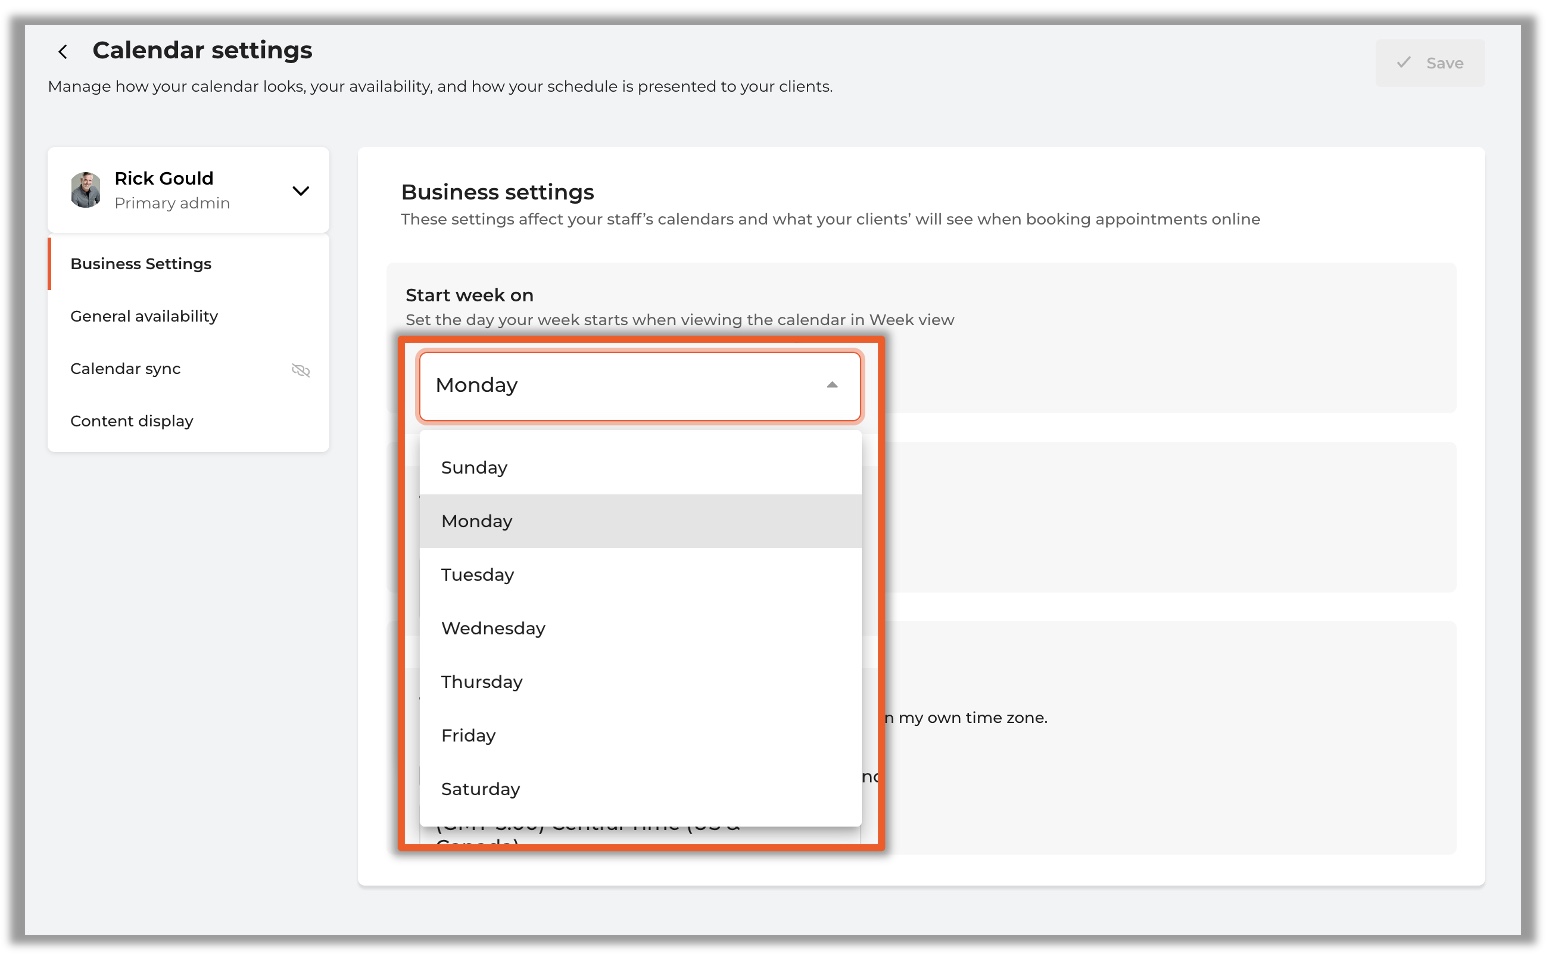Click the back arrow beside Calendar settings

click(63, 52)
